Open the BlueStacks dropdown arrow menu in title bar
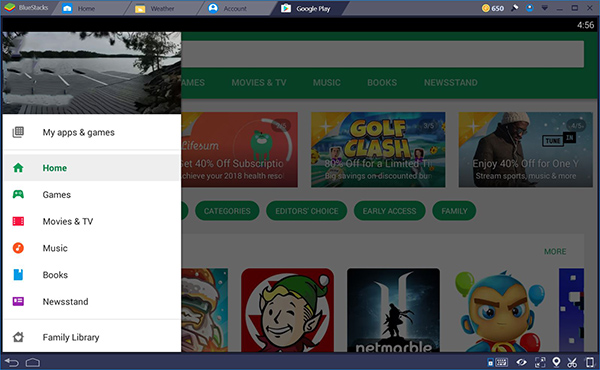 click(x=545, y=8)
